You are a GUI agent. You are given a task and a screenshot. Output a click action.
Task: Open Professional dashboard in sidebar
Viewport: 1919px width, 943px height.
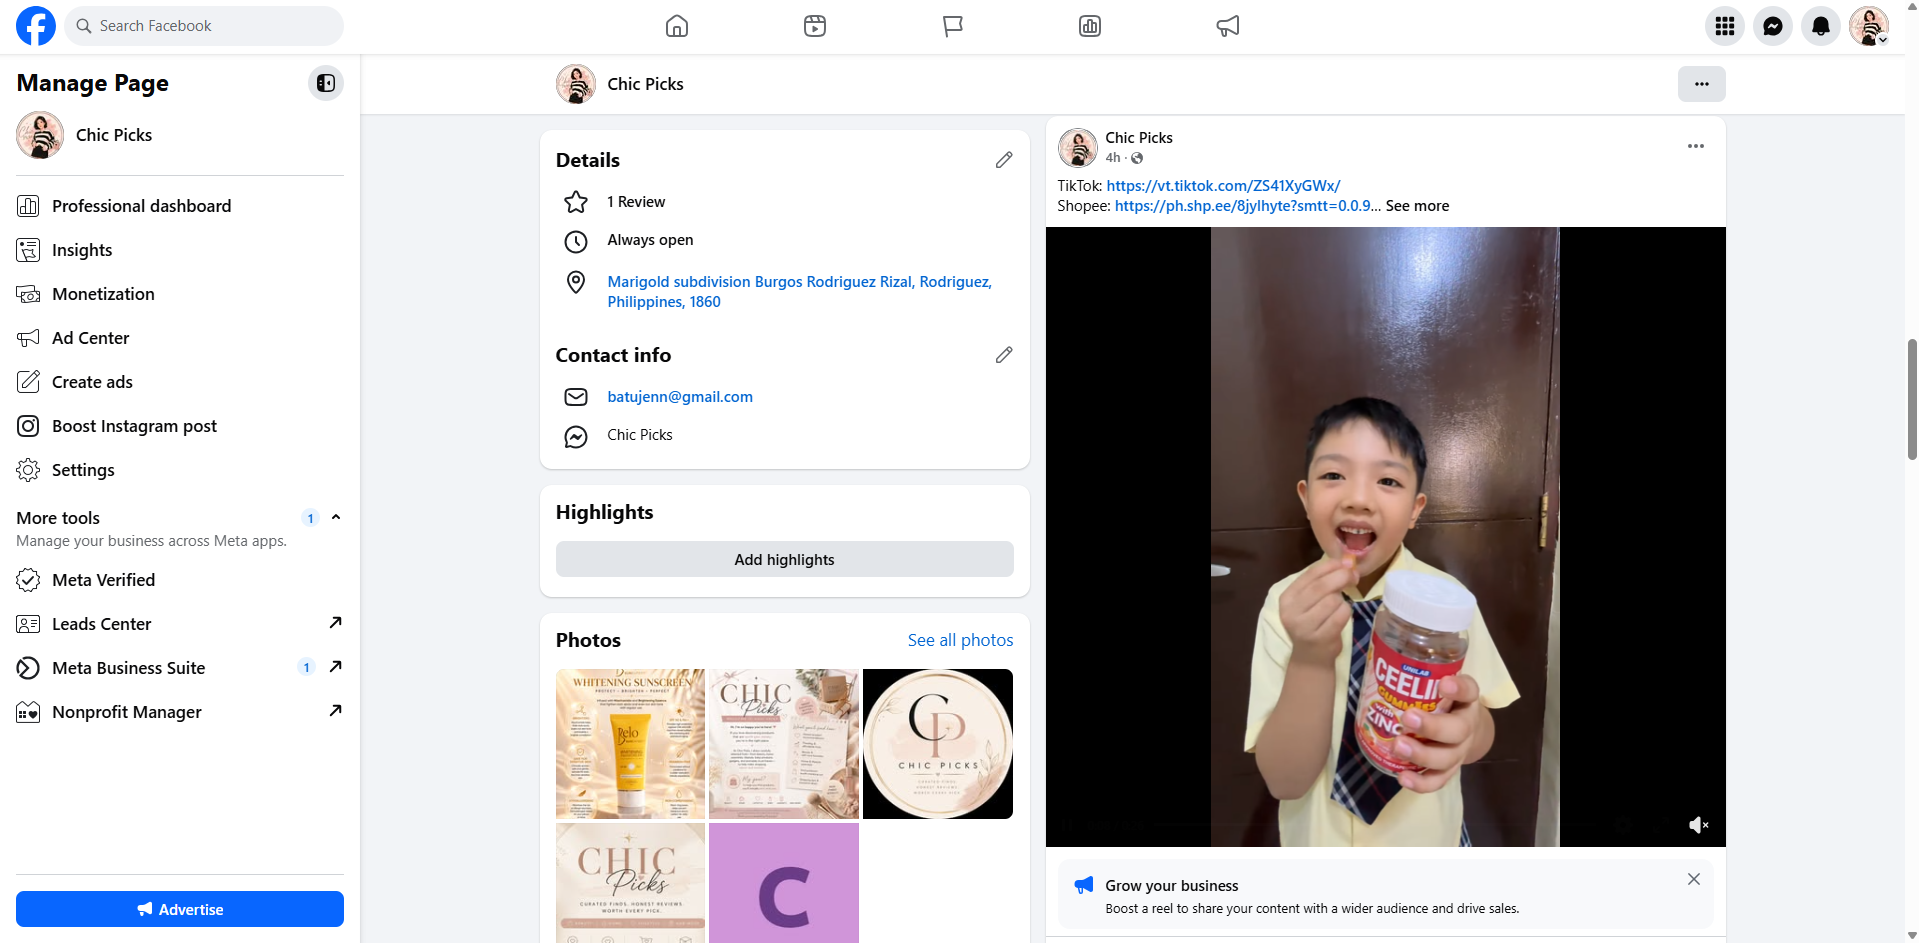point(180,206)
